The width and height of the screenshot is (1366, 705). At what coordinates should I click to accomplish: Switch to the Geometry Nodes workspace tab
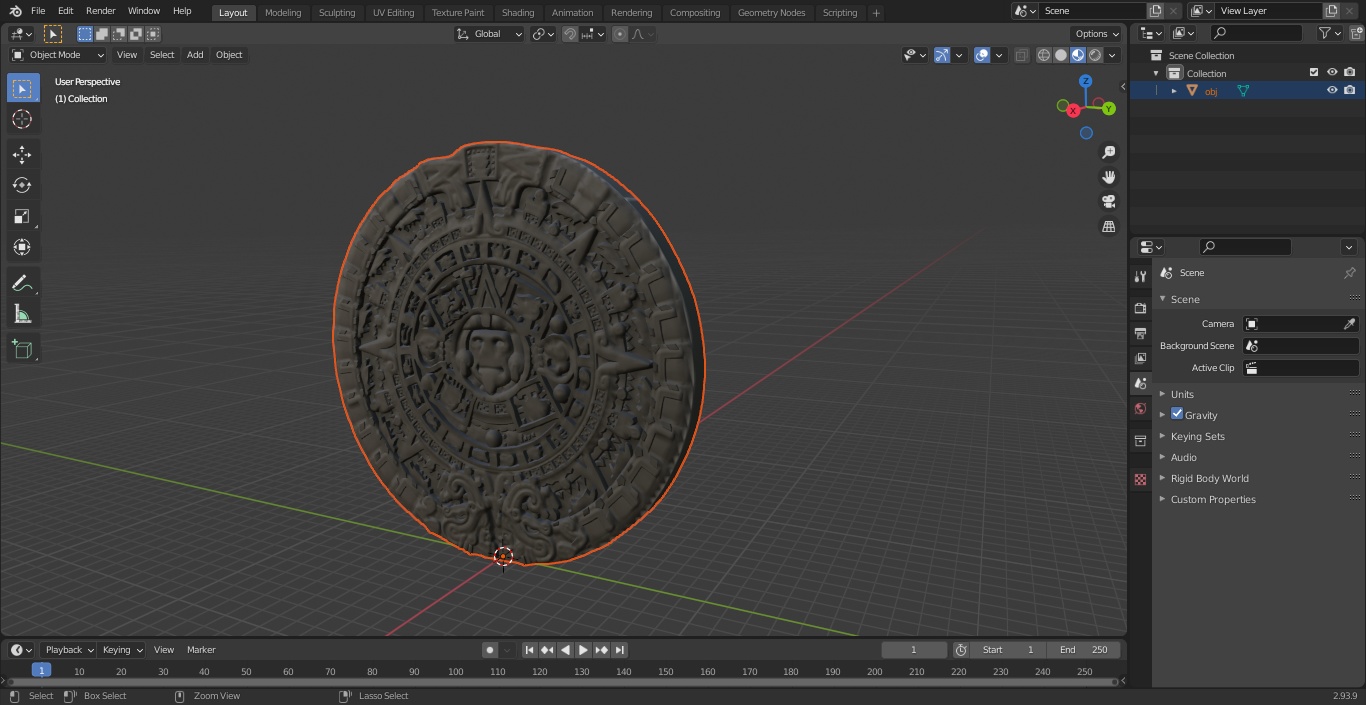[771, 12]
